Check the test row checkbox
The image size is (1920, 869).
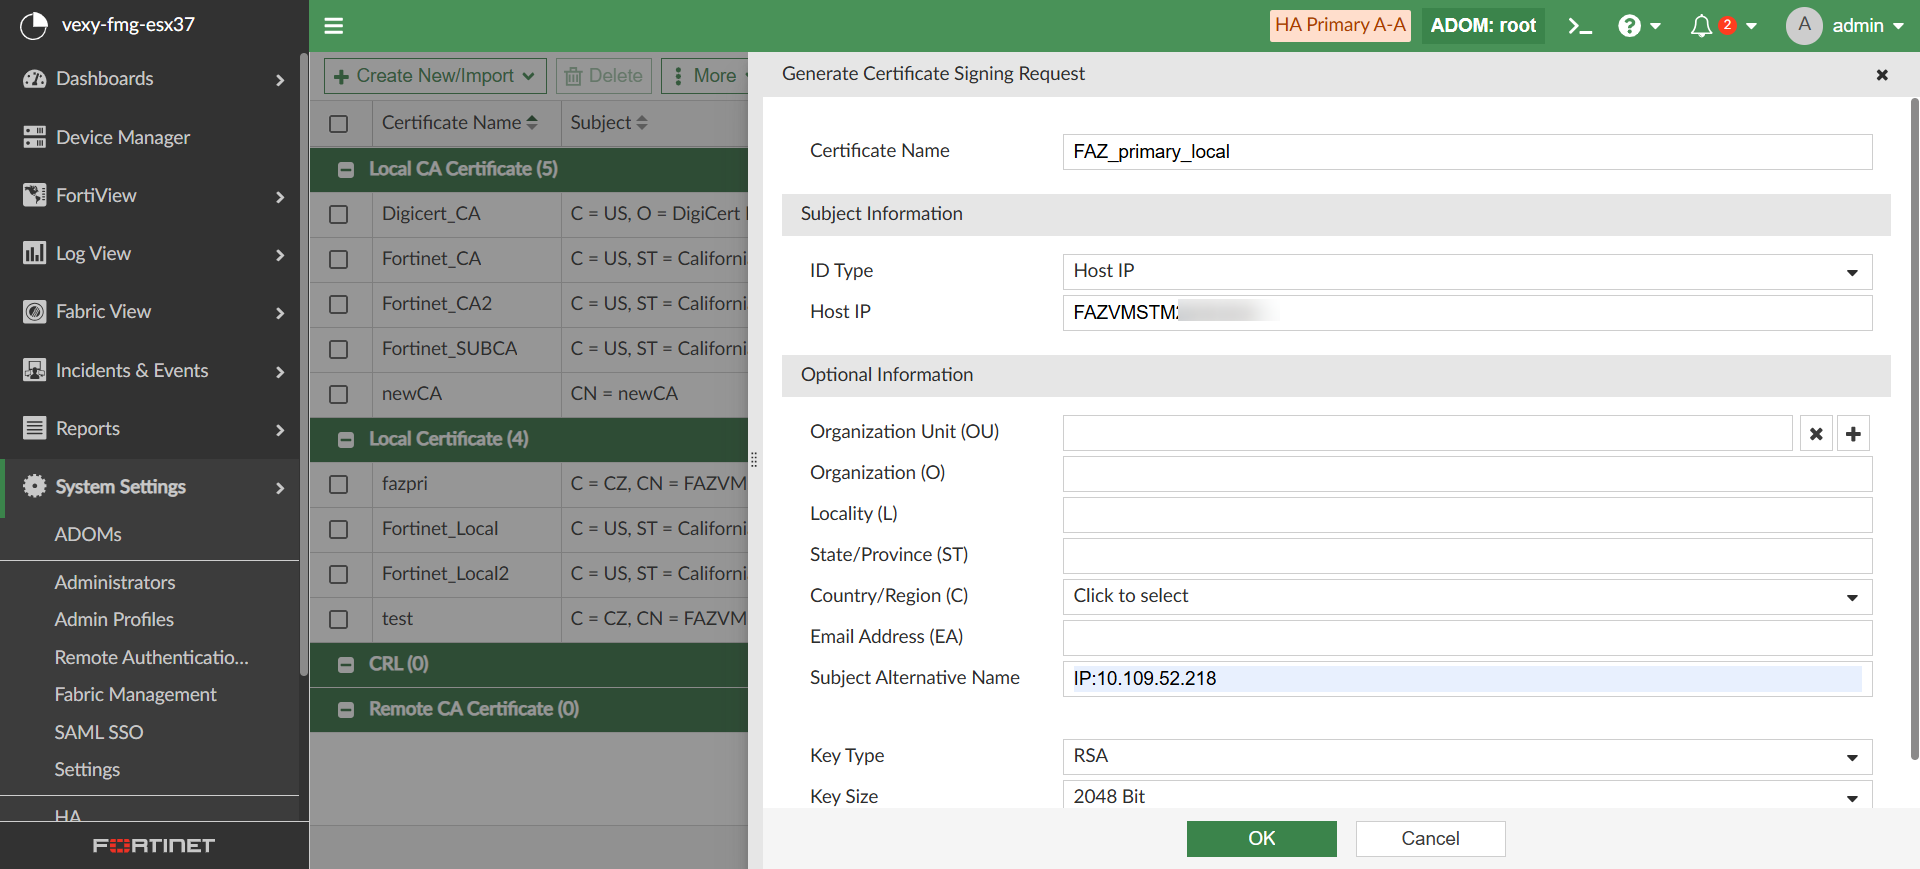(339, 619)
